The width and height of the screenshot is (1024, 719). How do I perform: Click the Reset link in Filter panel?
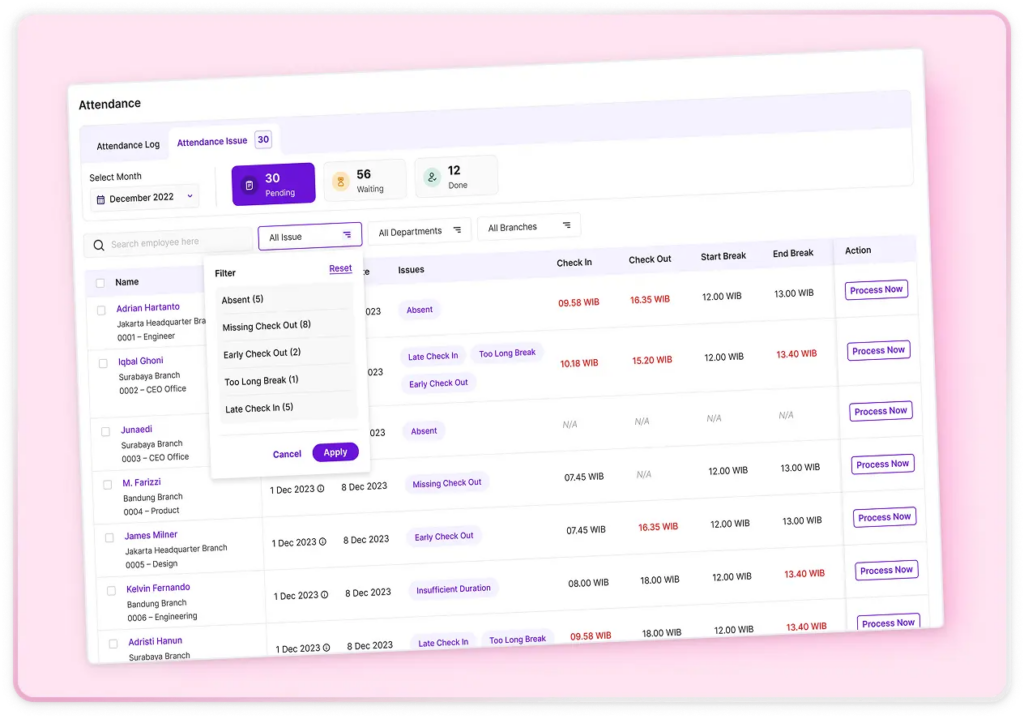tap(340, 268)
